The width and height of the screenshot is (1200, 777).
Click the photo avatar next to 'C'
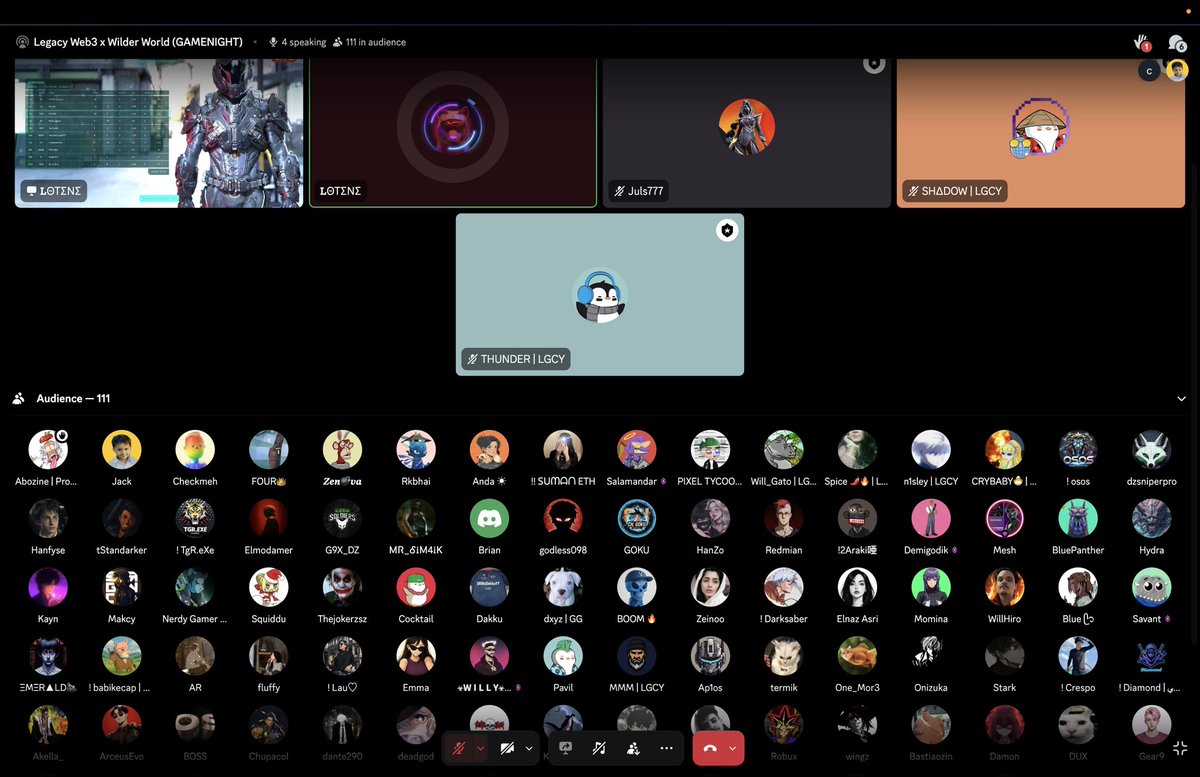click(x=1178, y=71)
